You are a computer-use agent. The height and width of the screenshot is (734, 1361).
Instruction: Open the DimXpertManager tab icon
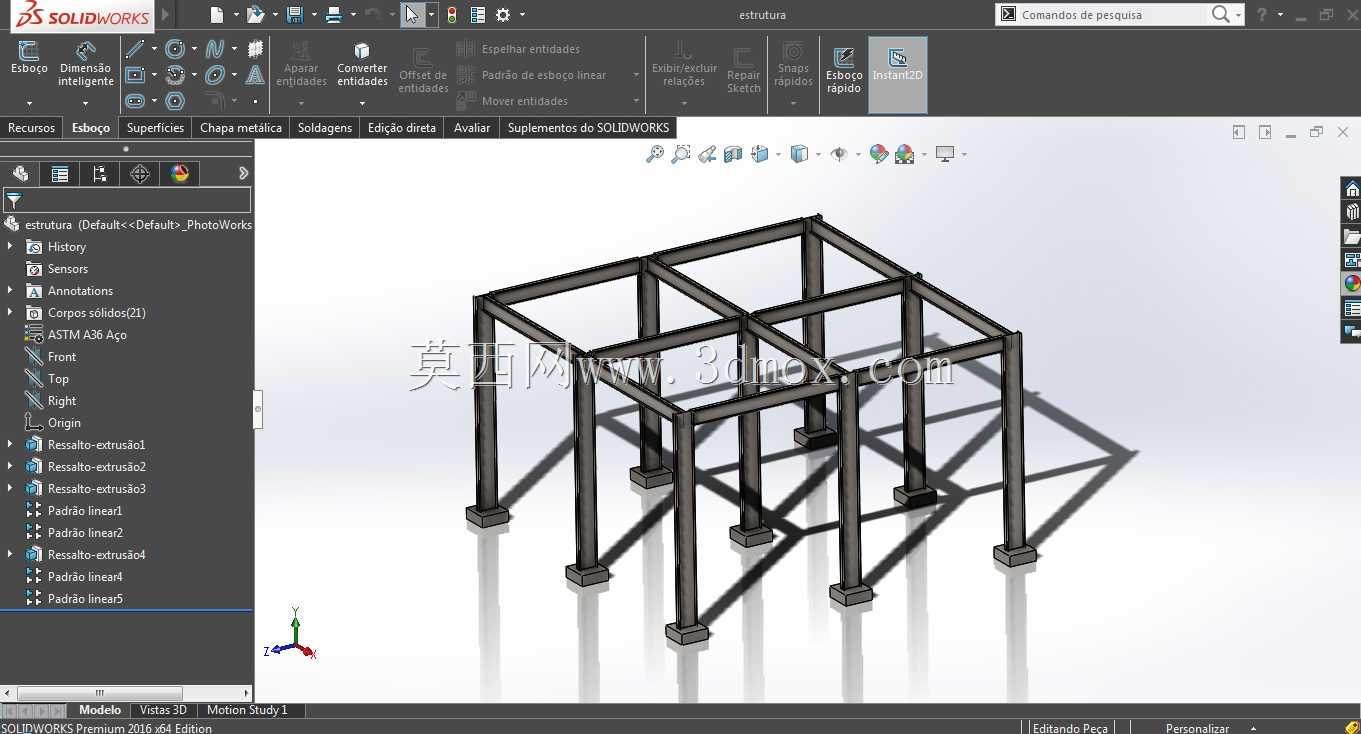pyautogui.click(x=140, y=174)
